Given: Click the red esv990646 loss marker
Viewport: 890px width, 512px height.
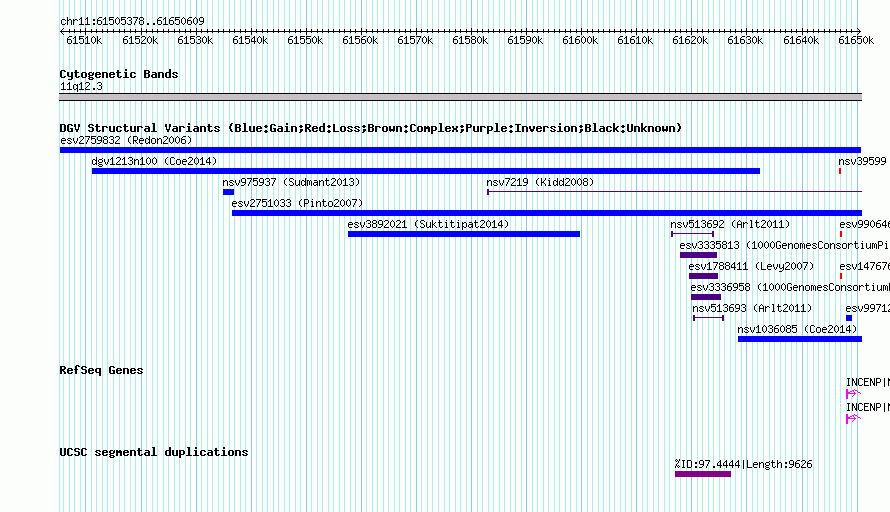Looking at the screenshot, I should pos(841,234).
